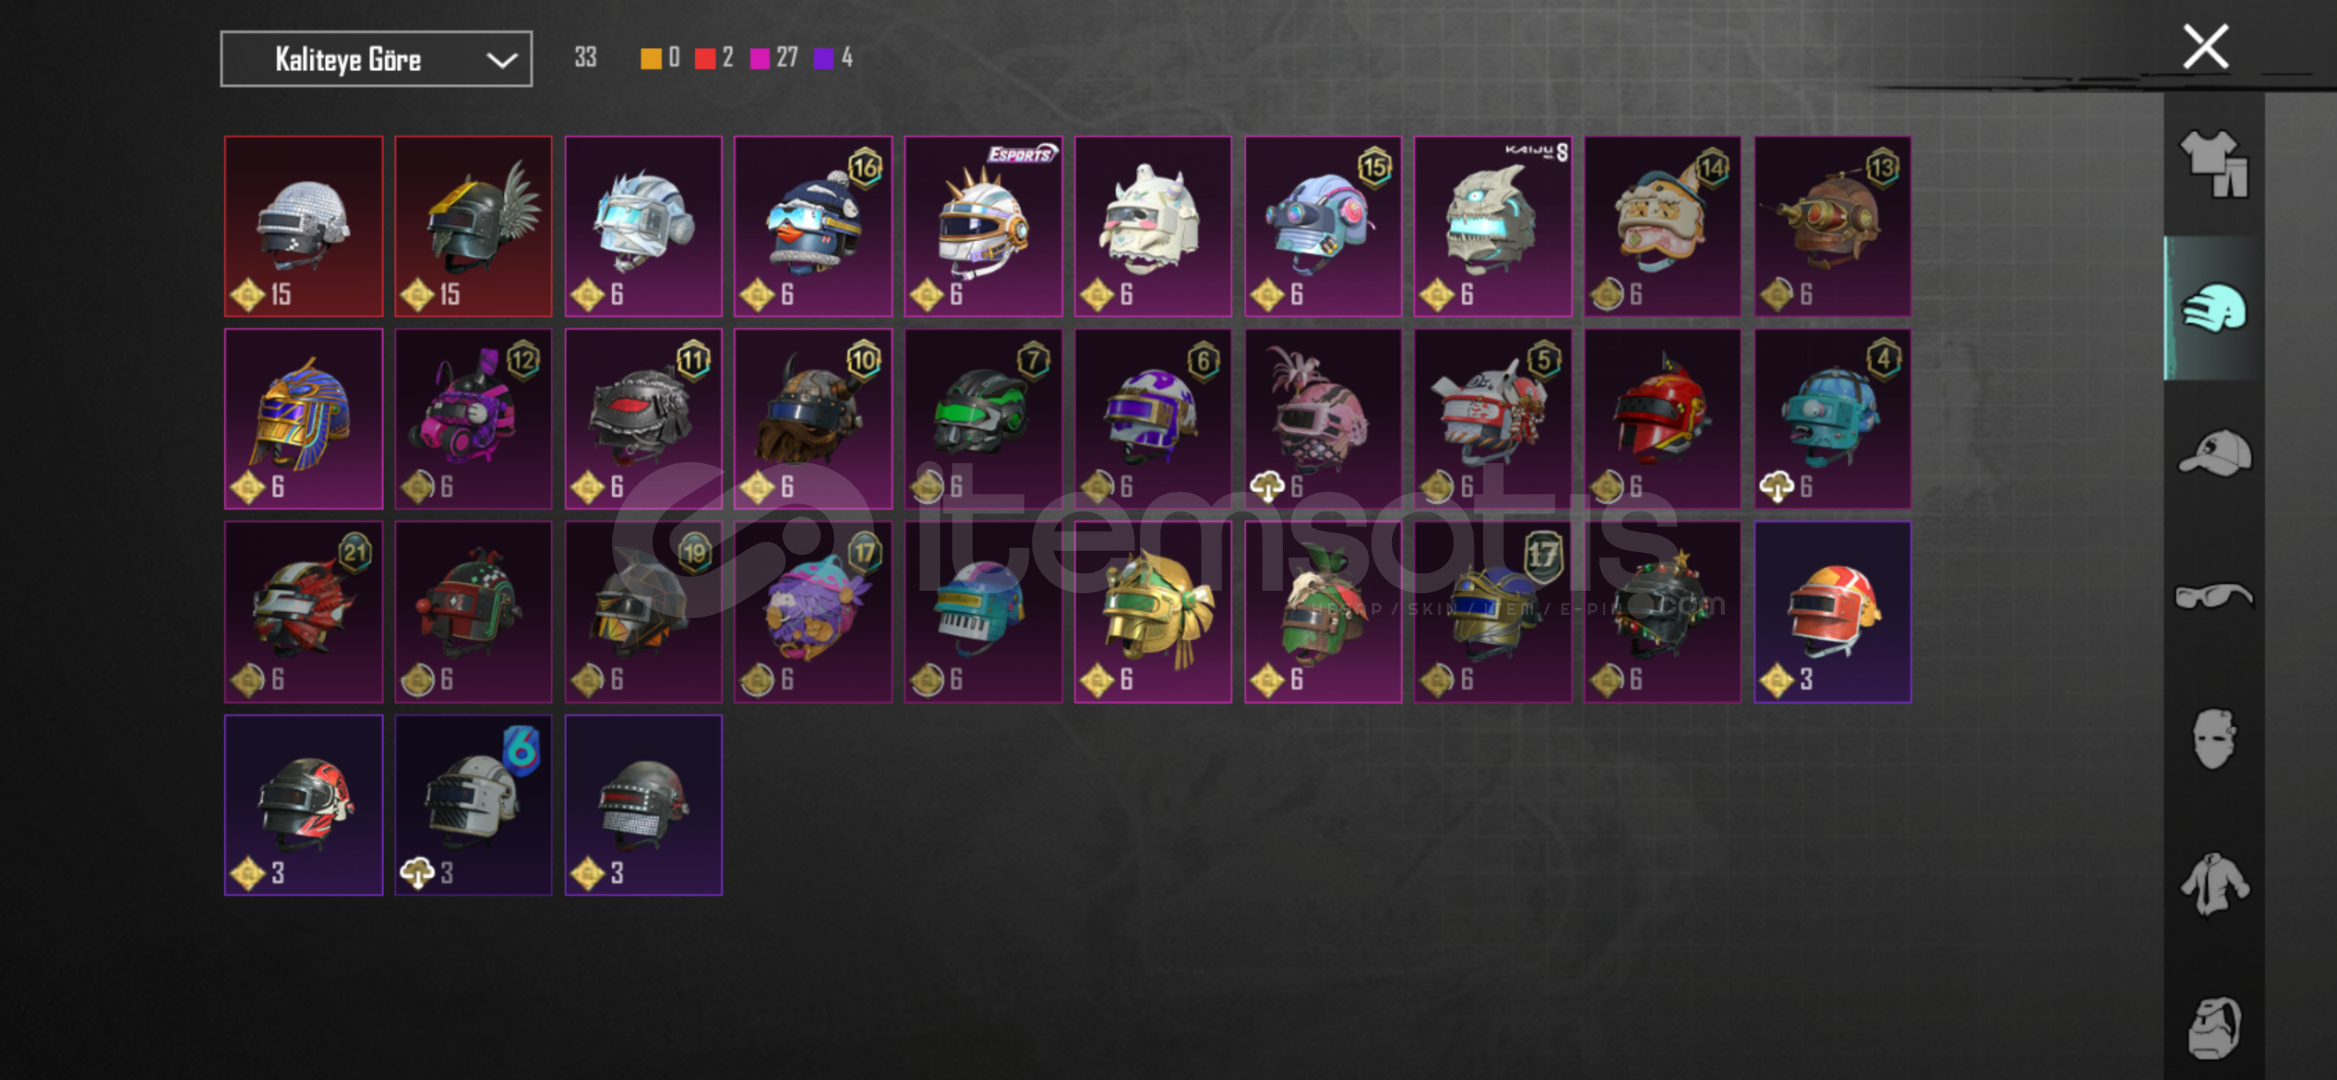Open the cap headwear category icon
Screen dimensions: 2337x1080
click(x=2214, y=453)
